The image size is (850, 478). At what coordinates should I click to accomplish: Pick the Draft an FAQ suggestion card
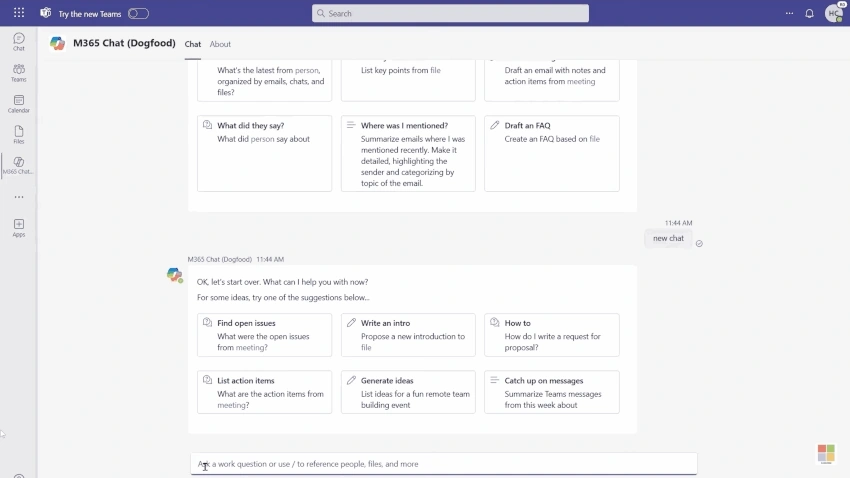pyautogui.click(x=552, y=153)
